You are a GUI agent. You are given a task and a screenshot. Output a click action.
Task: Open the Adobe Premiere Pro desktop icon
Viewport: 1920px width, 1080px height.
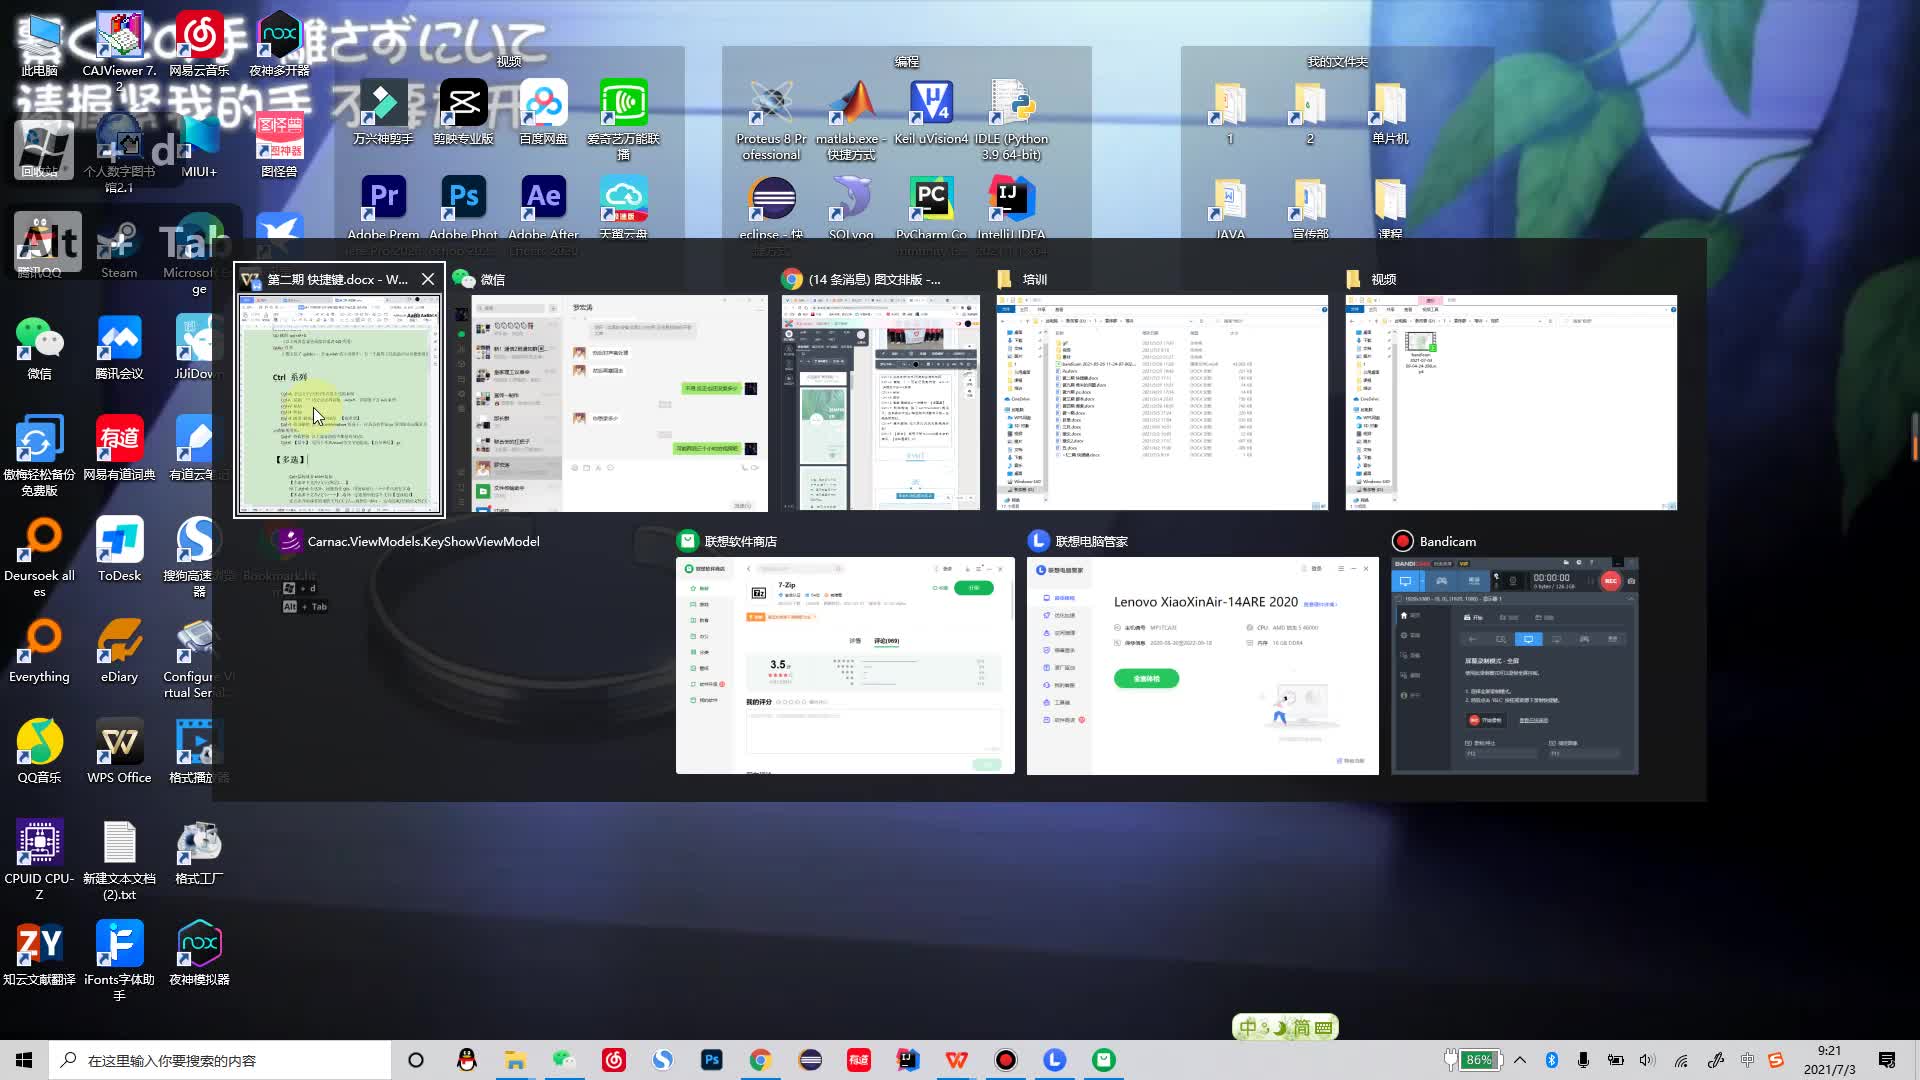click(384, 197)
